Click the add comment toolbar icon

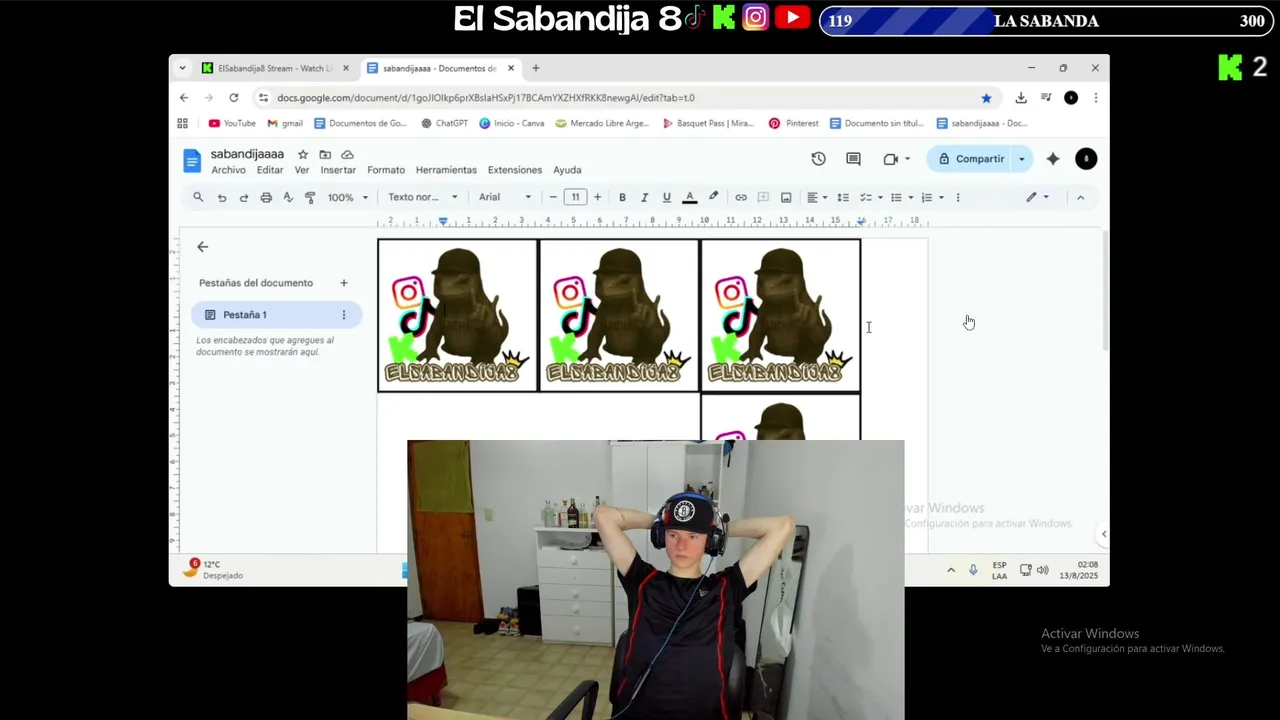coord(763,197)
